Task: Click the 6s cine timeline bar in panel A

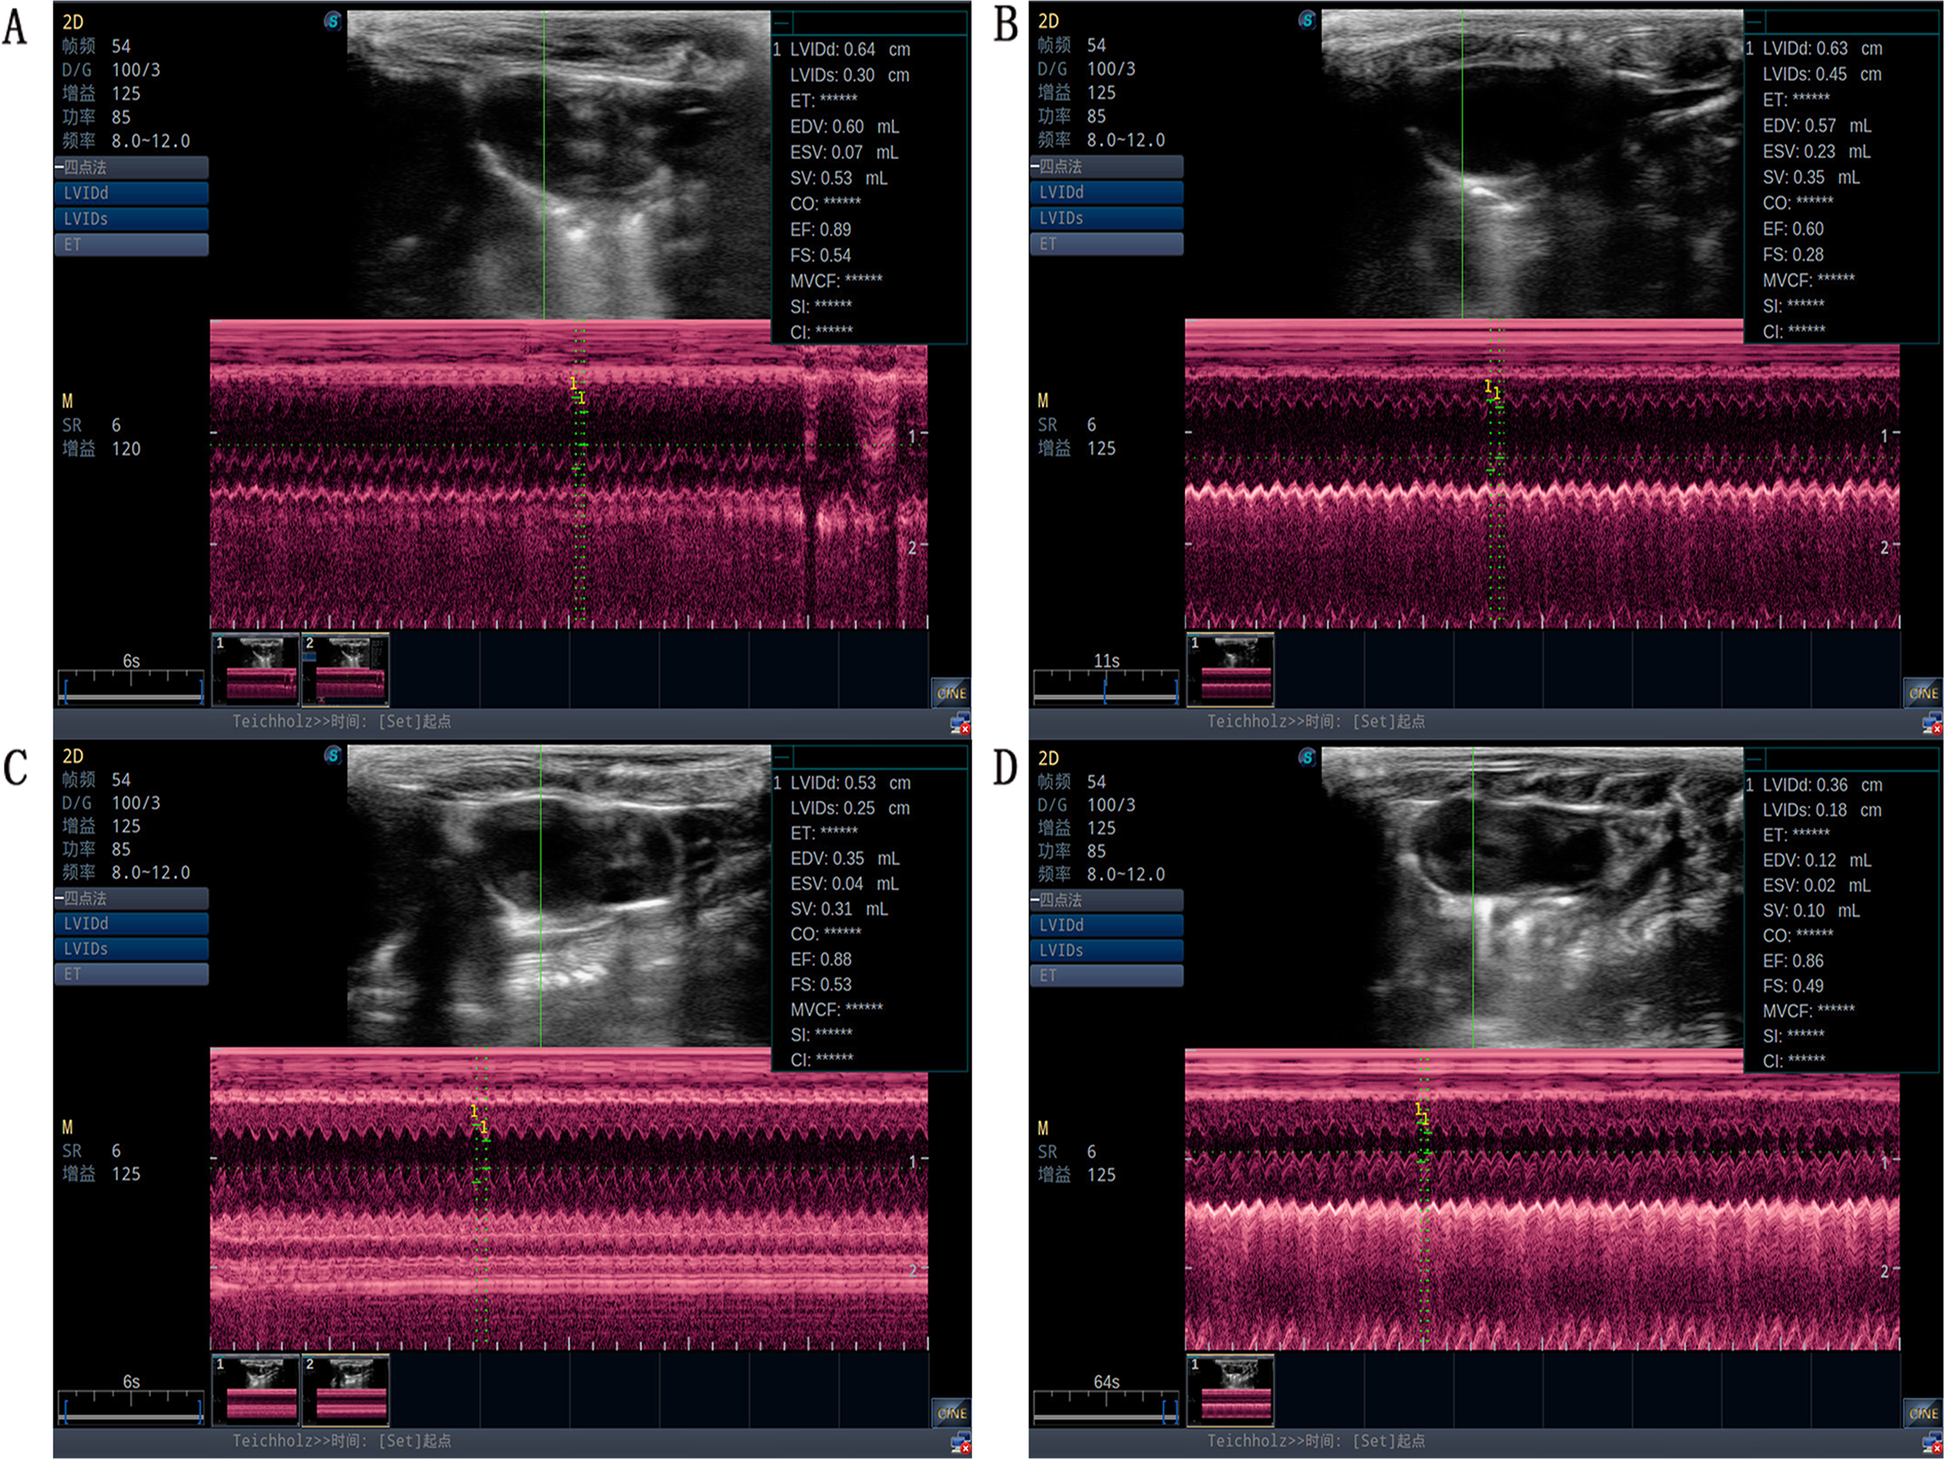Action: (x=131, y=687)
